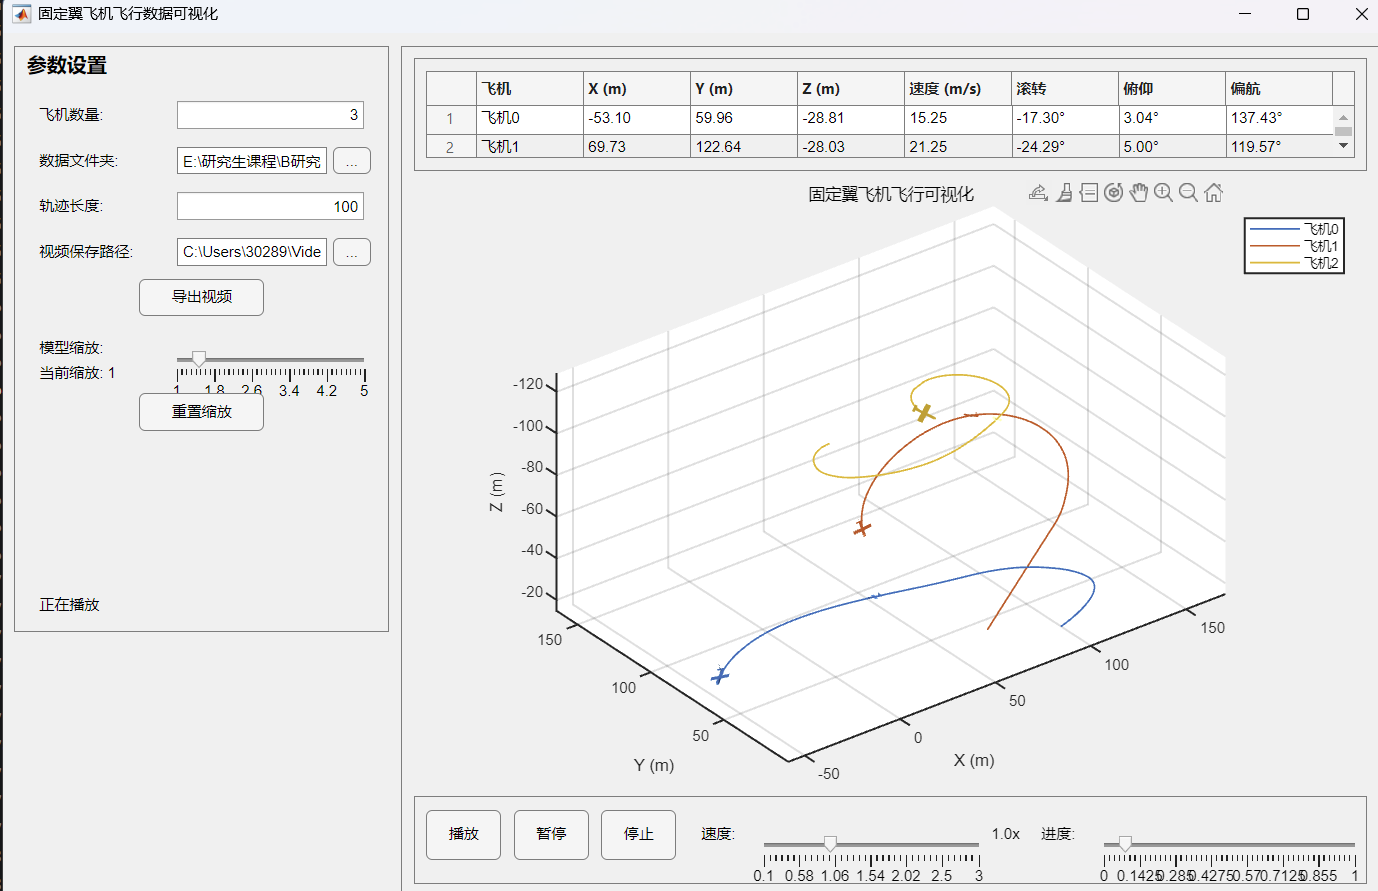Select the 59.96 Y value cell

point(744,118)
